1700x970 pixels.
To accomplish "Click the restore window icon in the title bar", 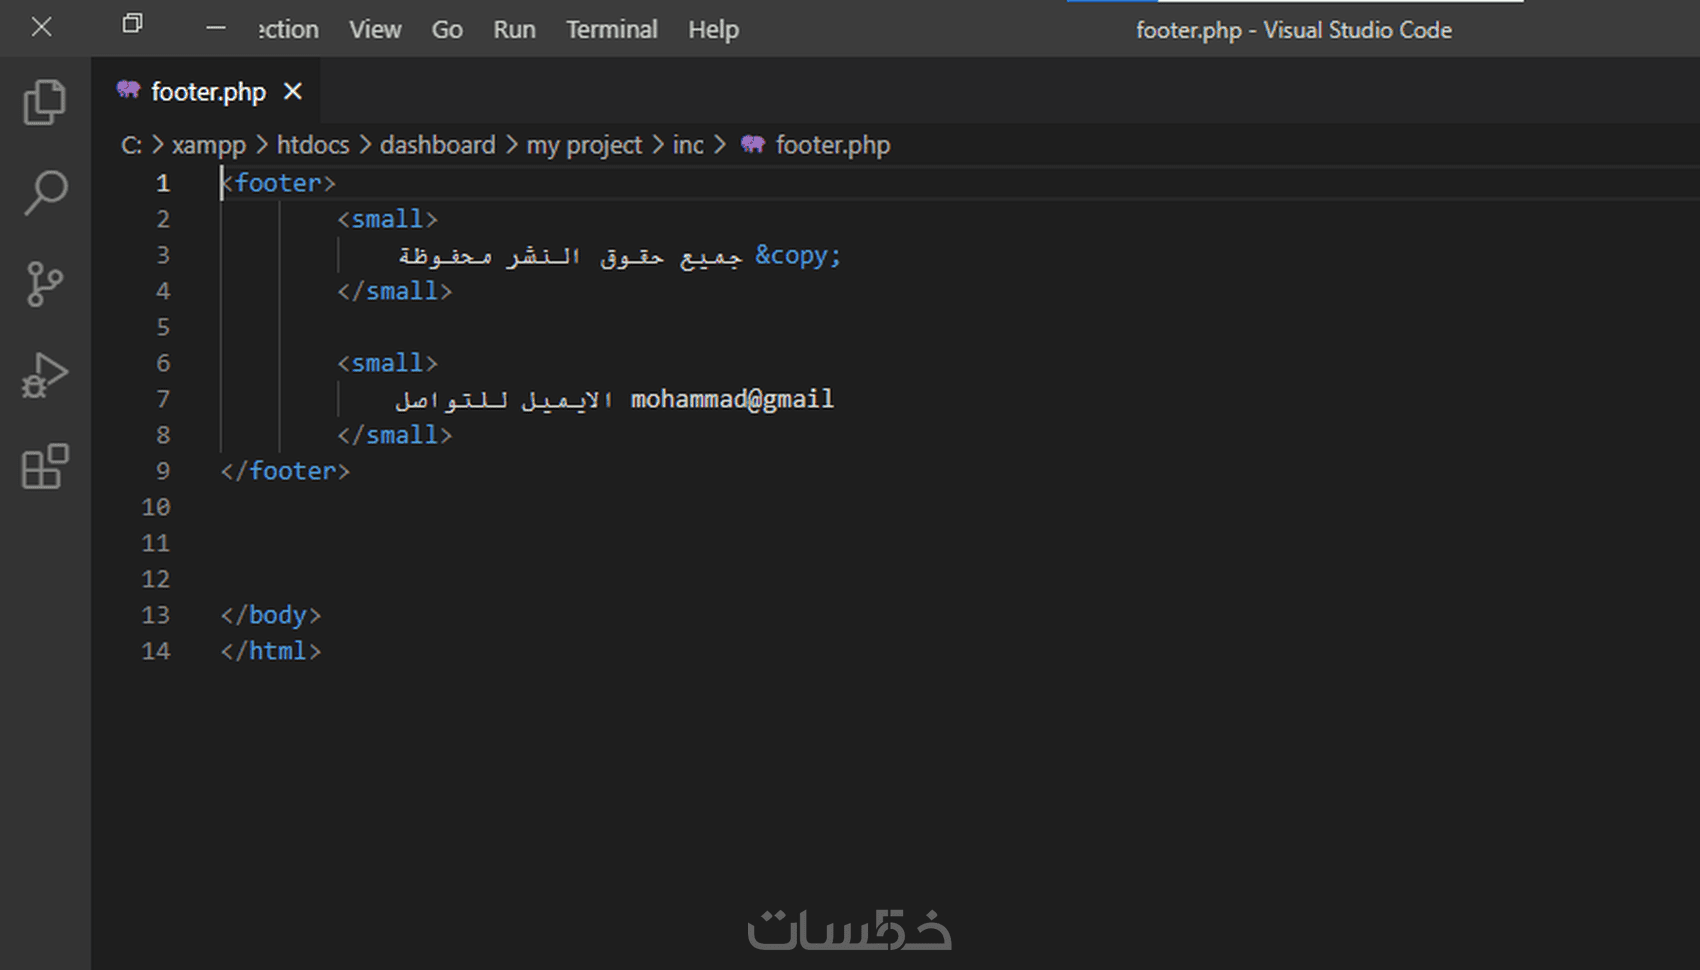I will click(131, 24).
